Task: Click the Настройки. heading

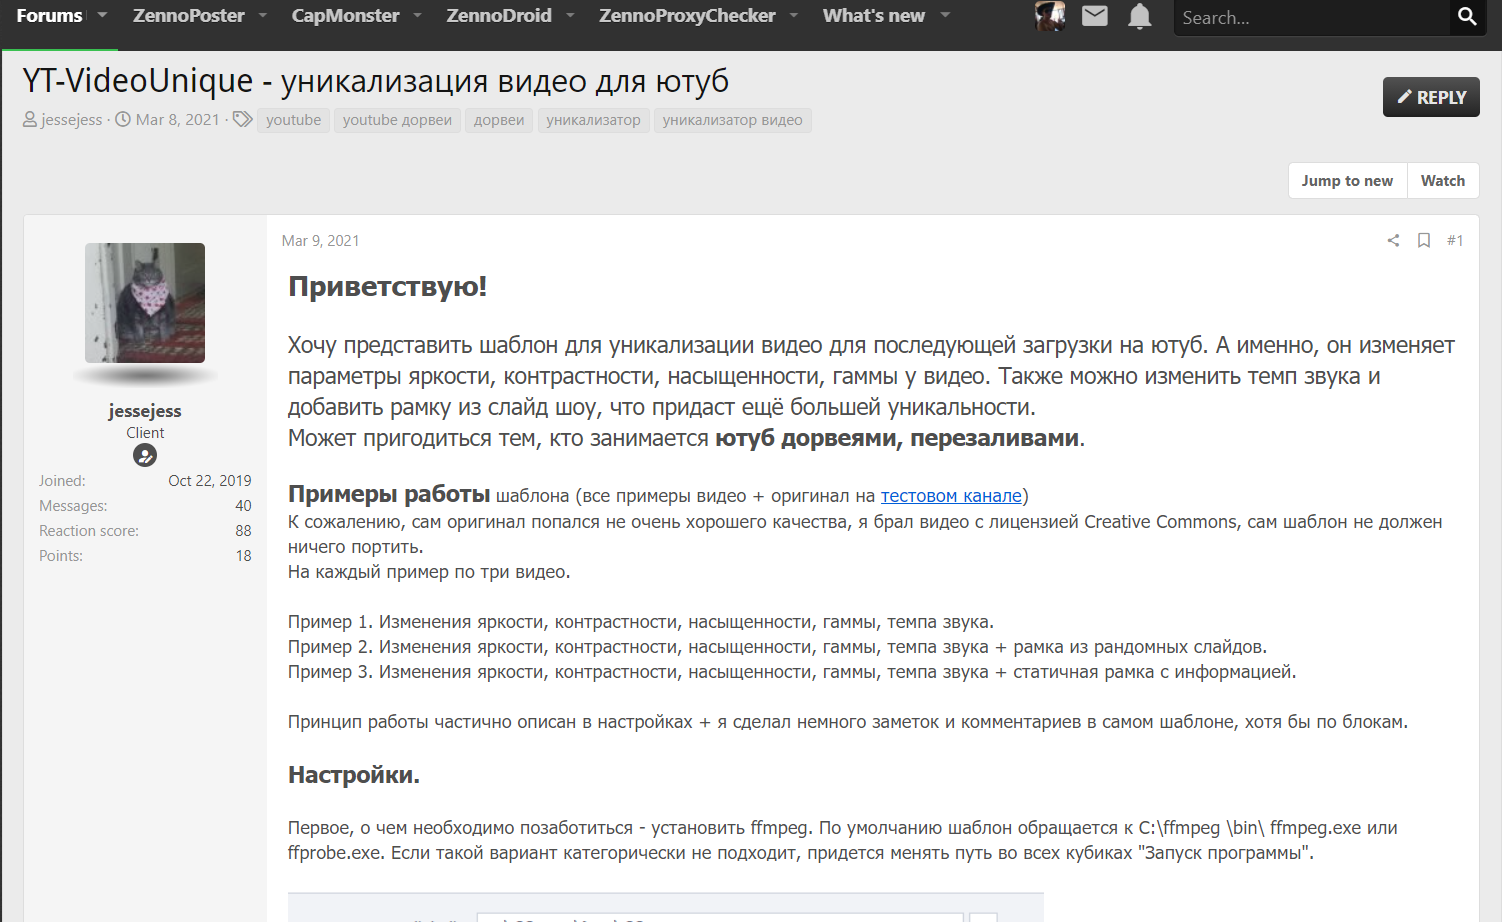Action: coord(354,775)
